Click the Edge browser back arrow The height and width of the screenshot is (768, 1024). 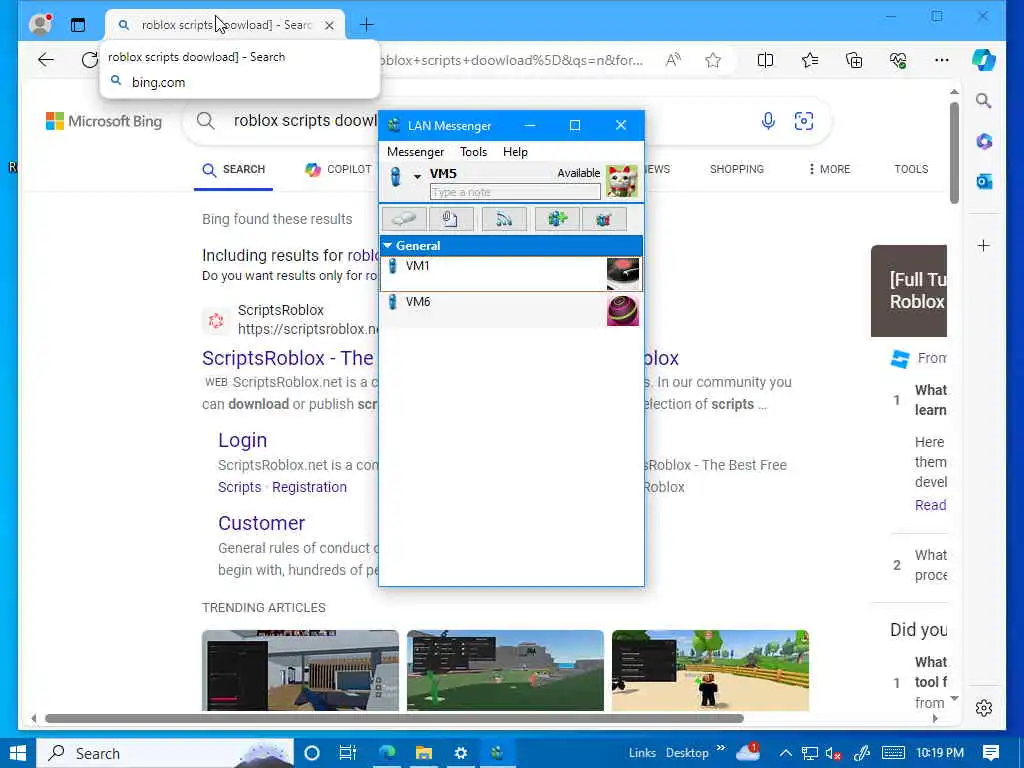[x=46, y=60]
